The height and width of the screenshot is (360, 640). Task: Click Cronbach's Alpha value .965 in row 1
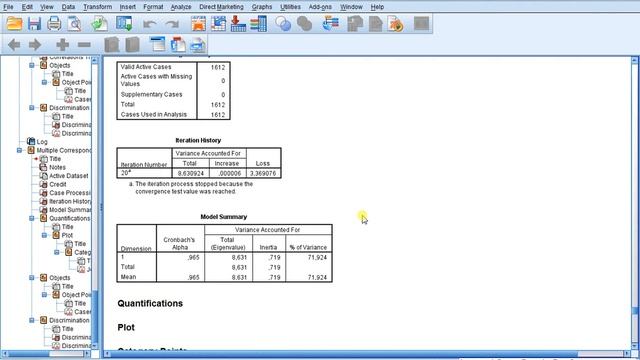(193, 258)
